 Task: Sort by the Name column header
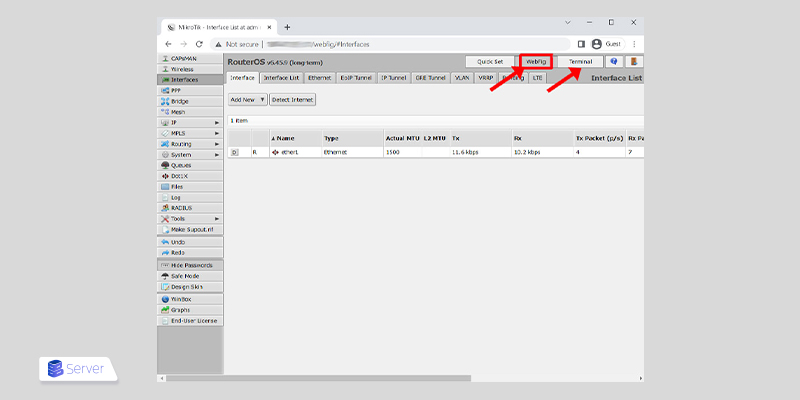pos(296,138)
